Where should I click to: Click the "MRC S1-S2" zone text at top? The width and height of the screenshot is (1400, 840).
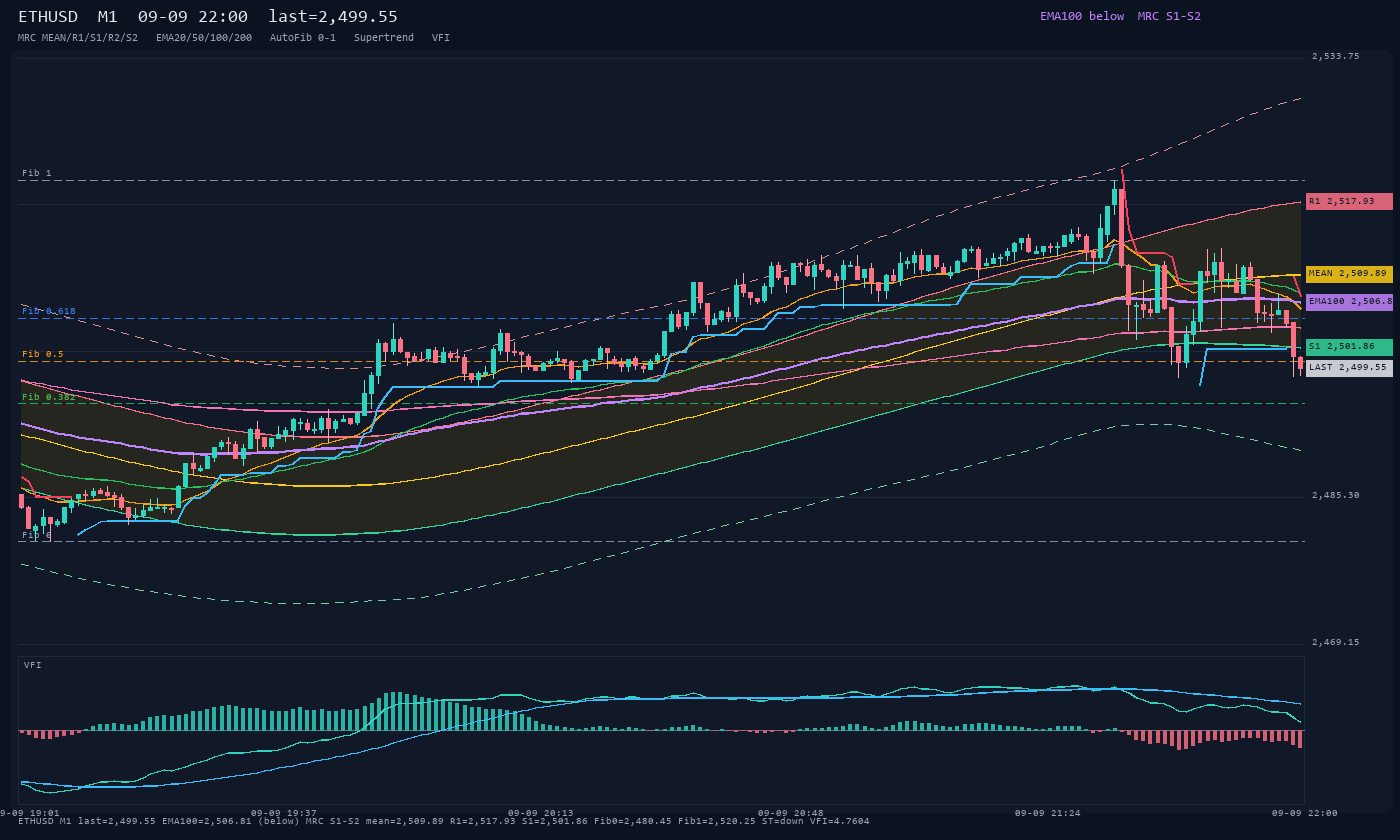coord(1169,16)
